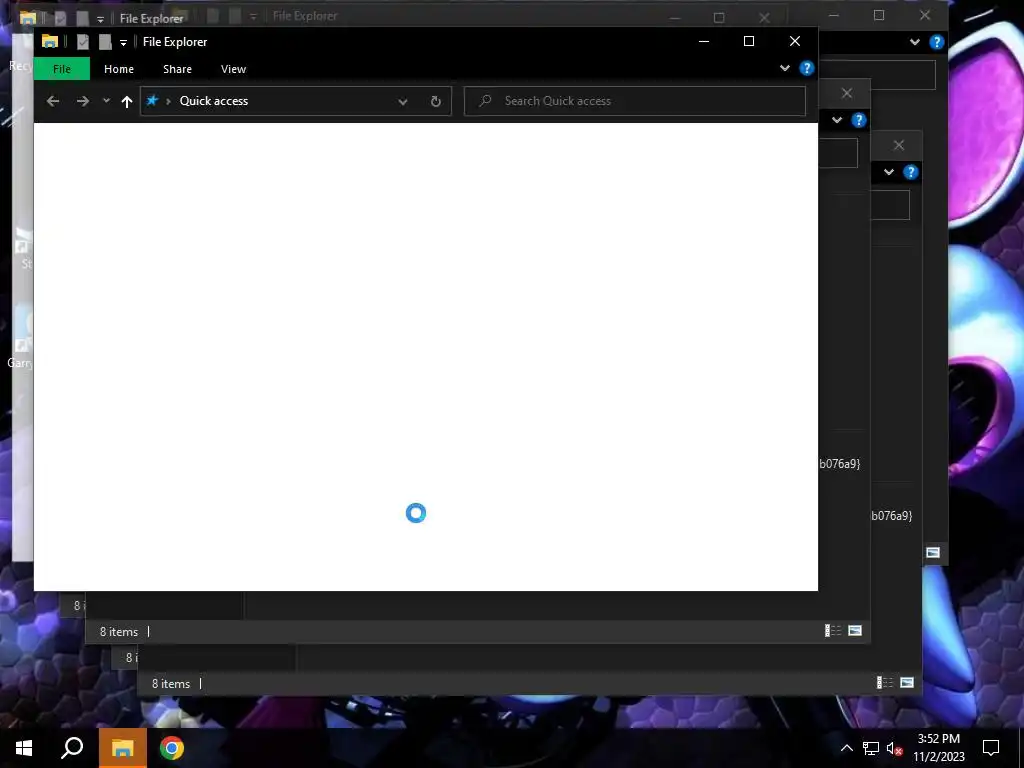Click large icons view button in lowest status bar
The width and height of the screenshot is (1024, 768).
[907, 682]
